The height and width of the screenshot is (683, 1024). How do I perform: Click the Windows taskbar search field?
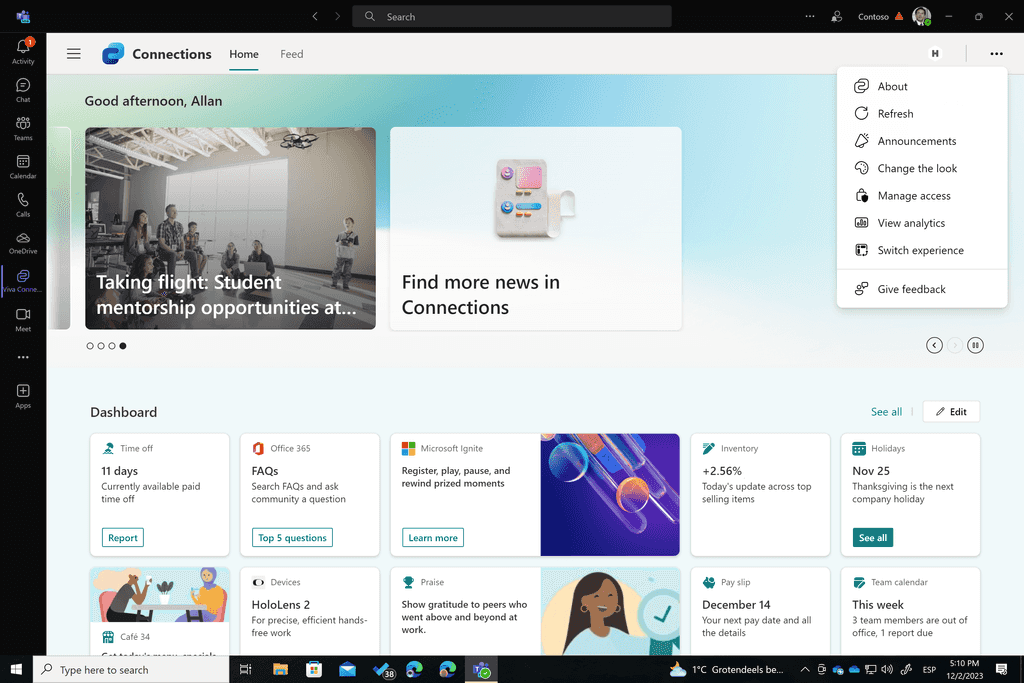click(131, 669)
